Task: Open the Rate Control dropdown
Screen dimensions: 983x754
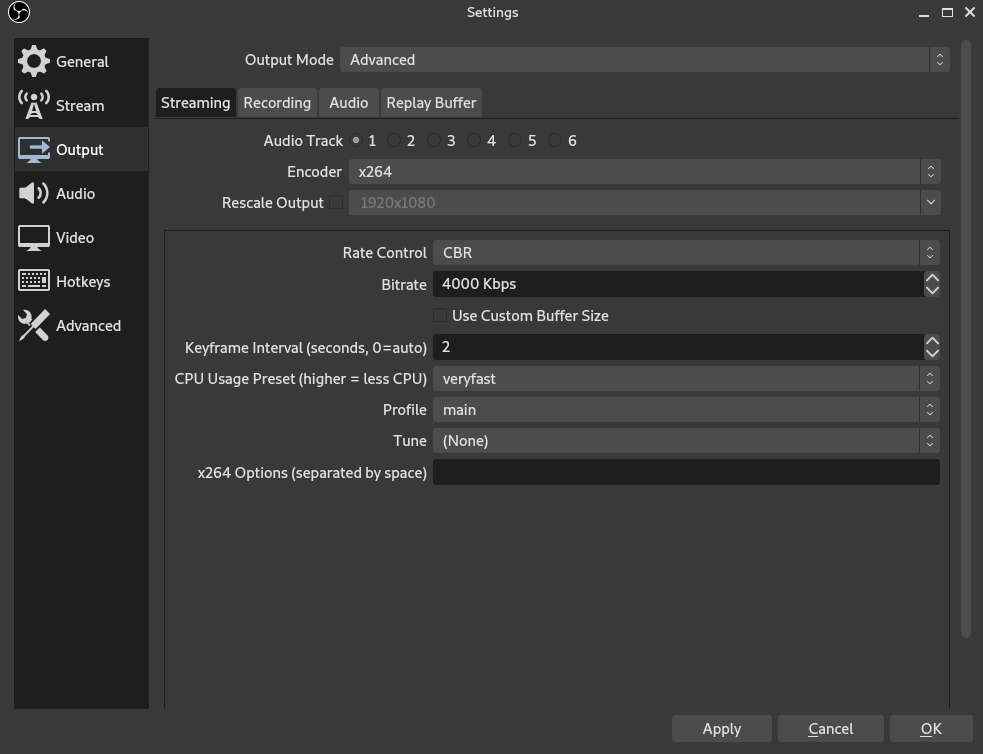Action: click(686, 253)
